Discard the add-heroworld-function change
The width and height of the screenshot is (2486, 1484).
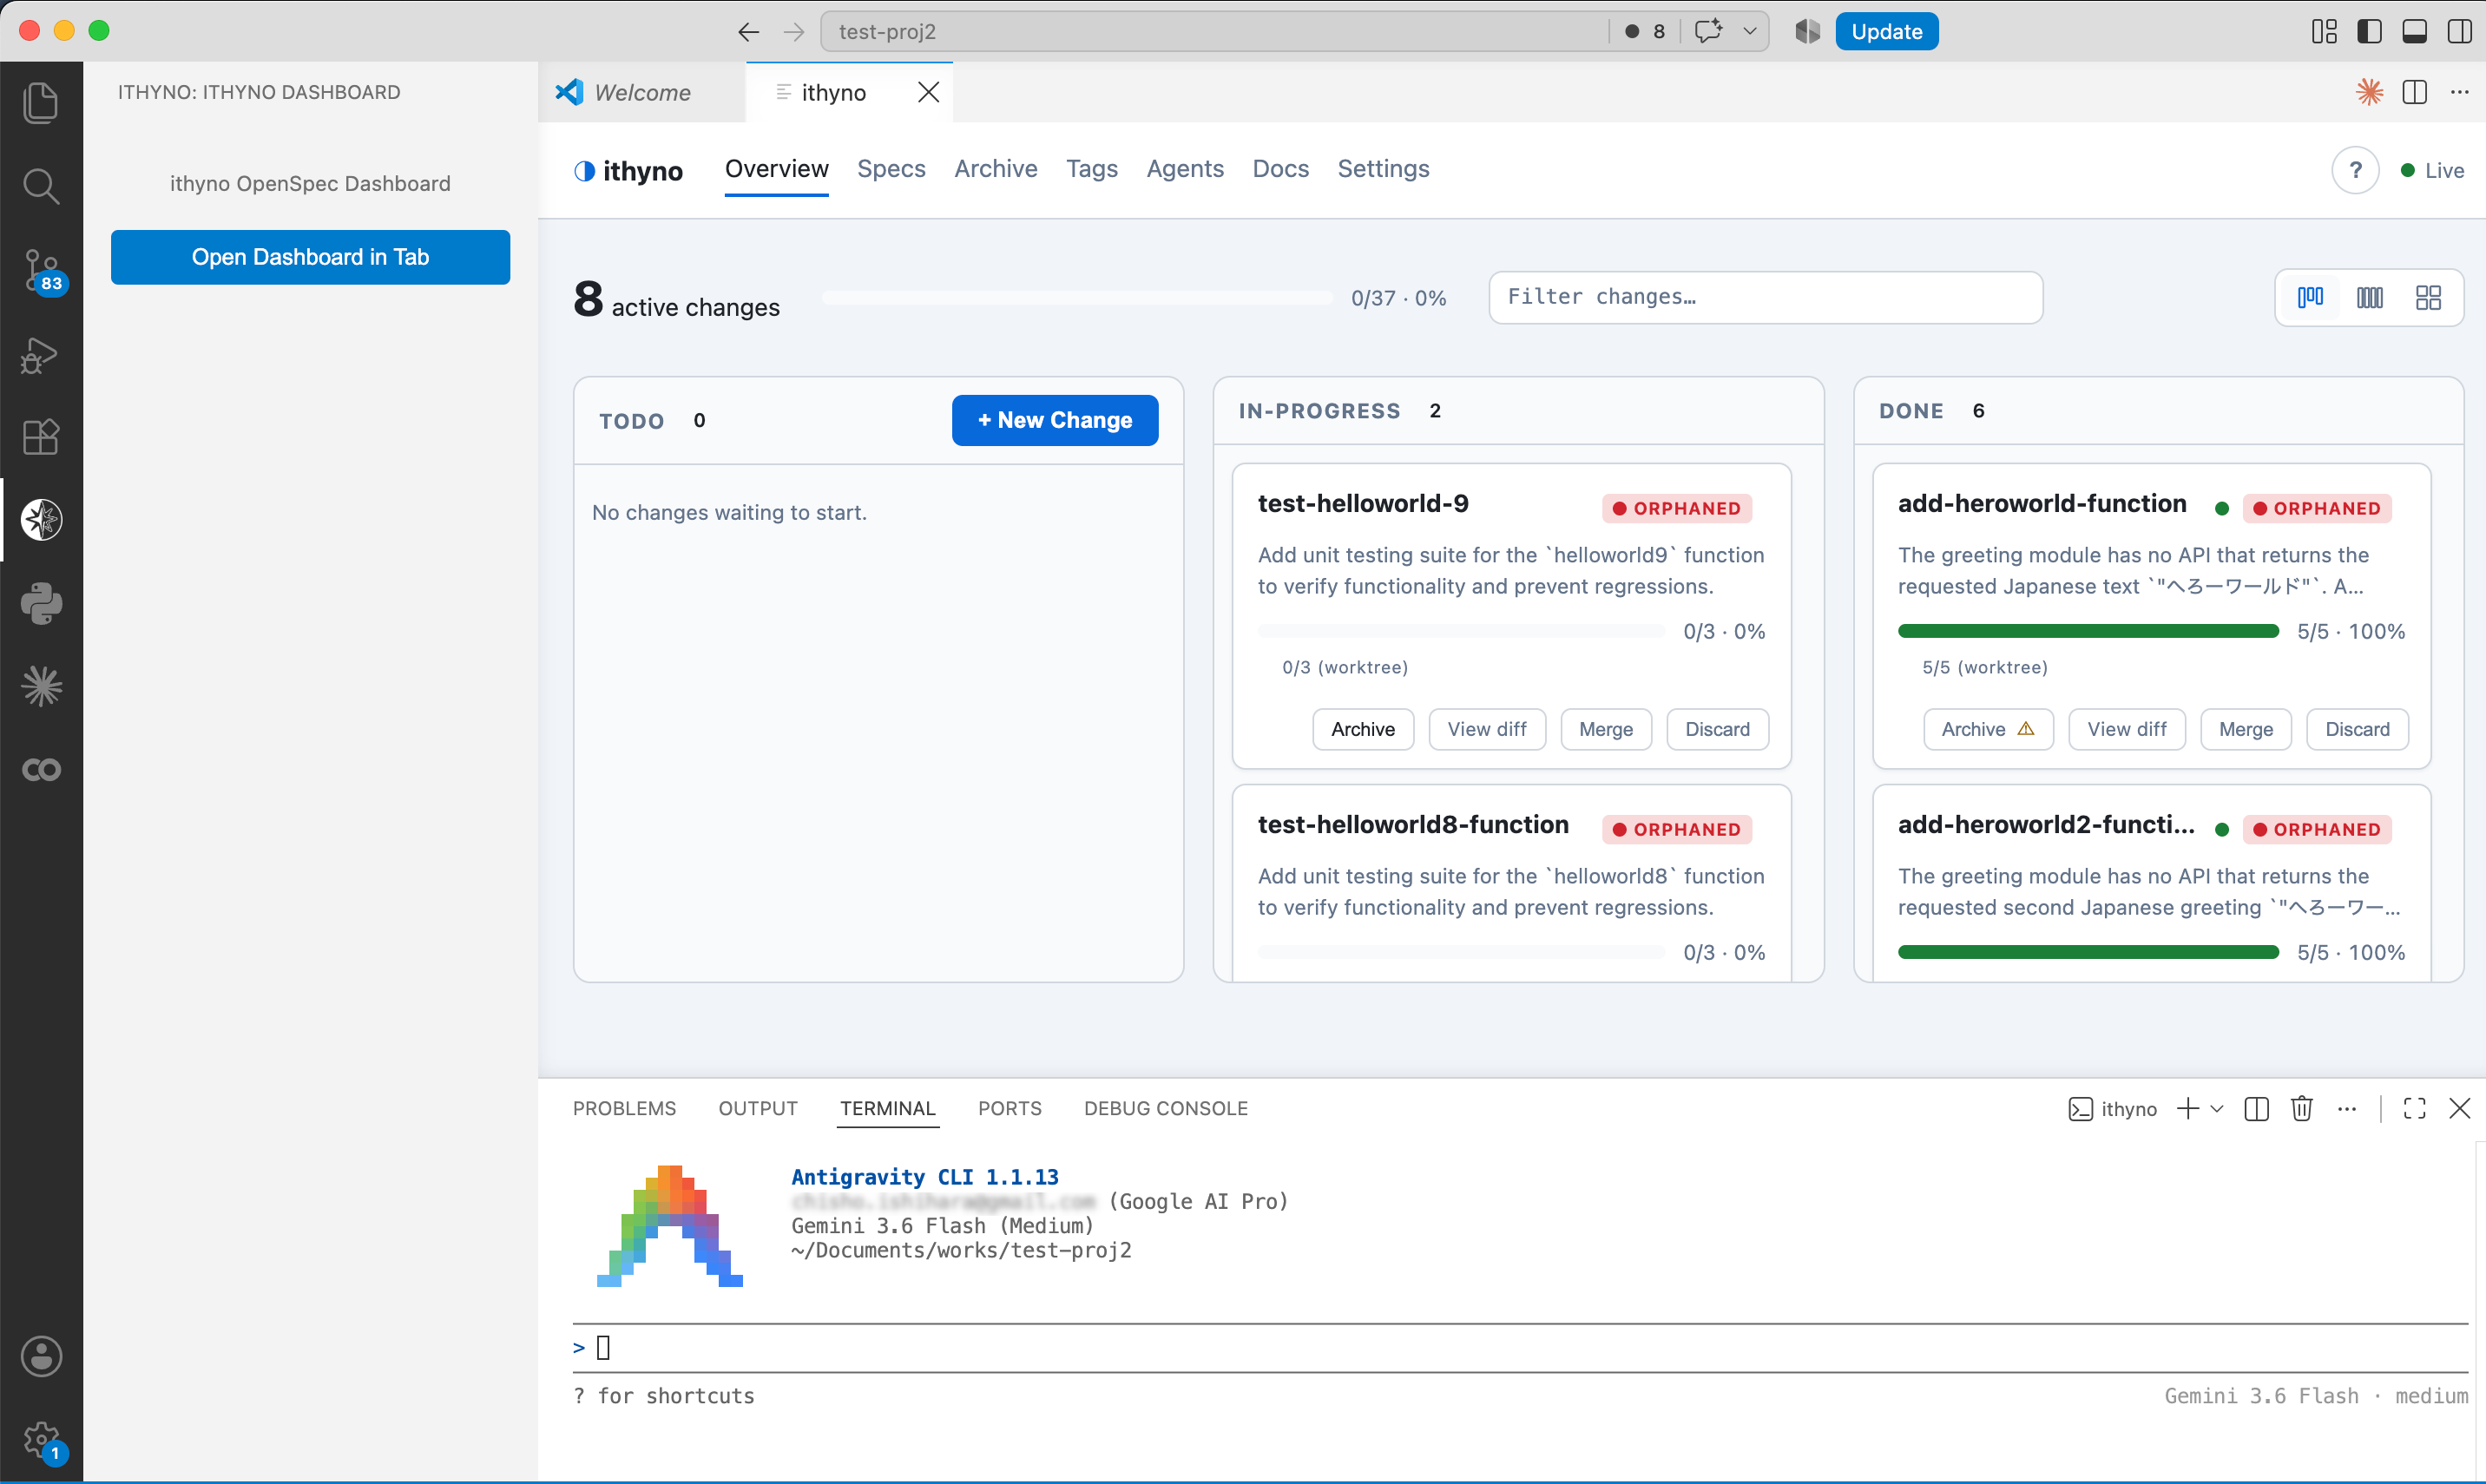coord(2357,729)
